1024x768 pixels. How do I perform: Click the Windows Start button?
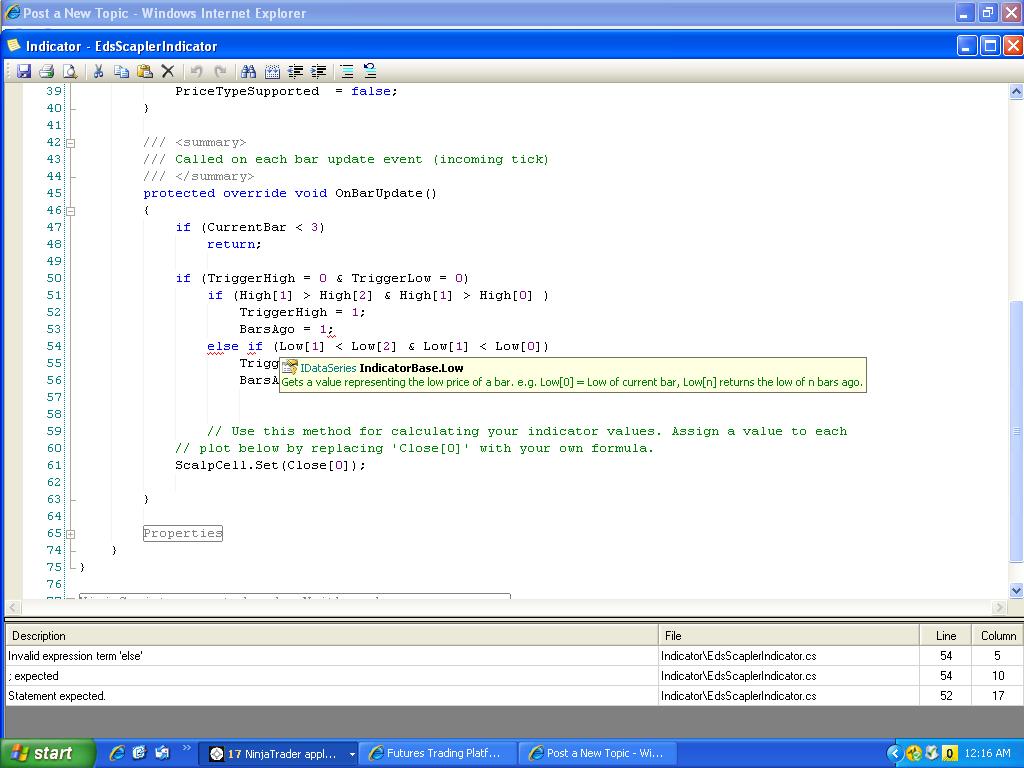[47, 754]
